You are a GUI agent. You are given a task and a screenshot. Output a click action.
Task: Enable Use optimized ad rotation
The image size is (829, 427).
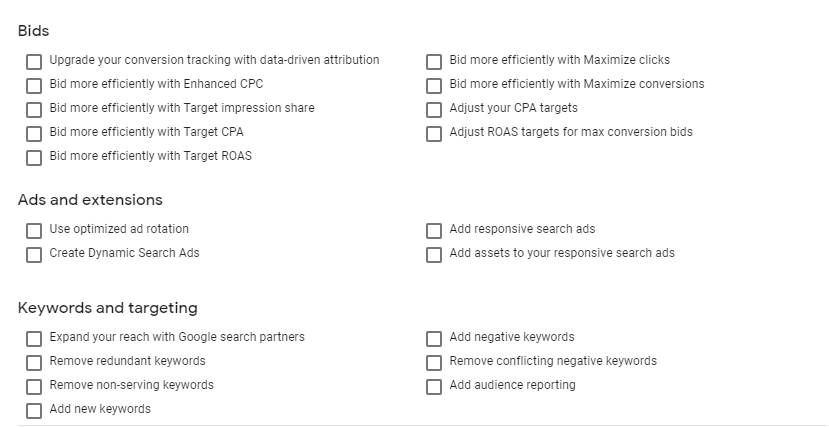click(34, 230)
